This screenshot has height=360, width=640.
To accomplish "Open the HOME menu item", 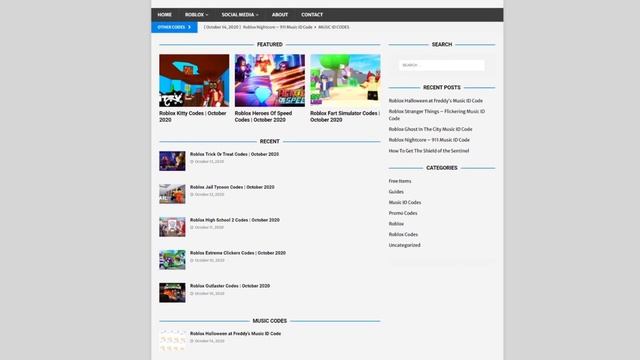I will coord(164,15).
